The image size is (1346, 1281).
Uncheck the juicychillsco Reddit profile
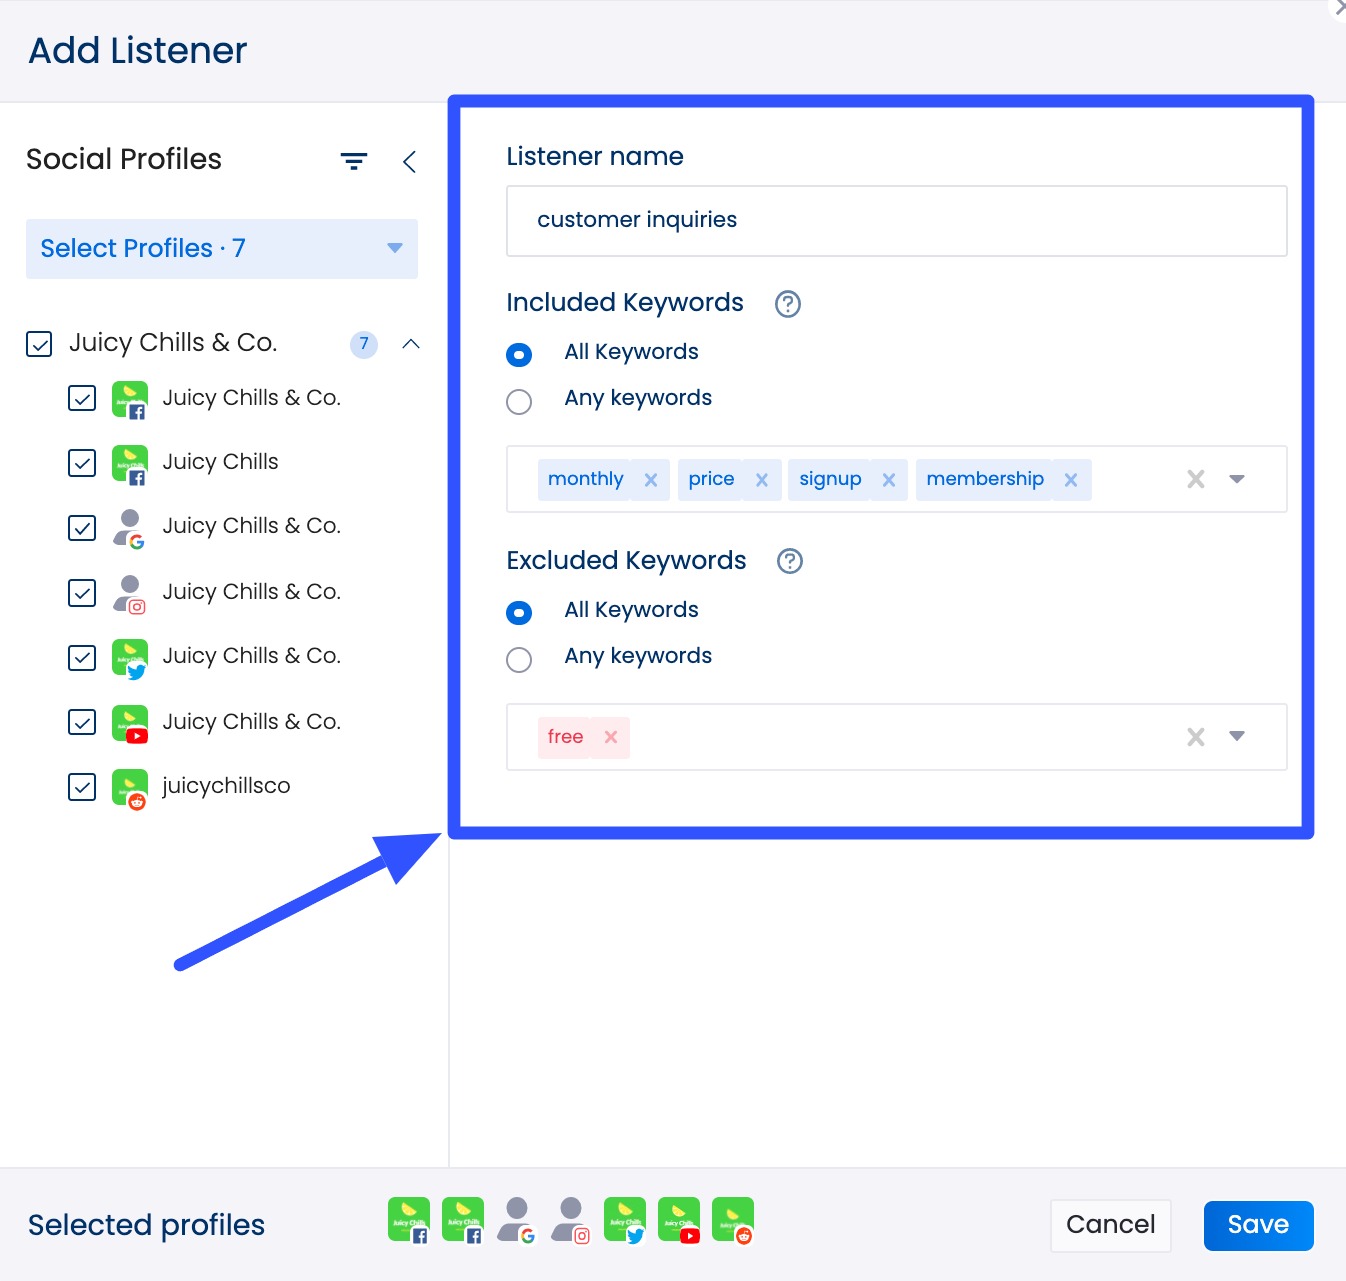click(x=82, y=787)
